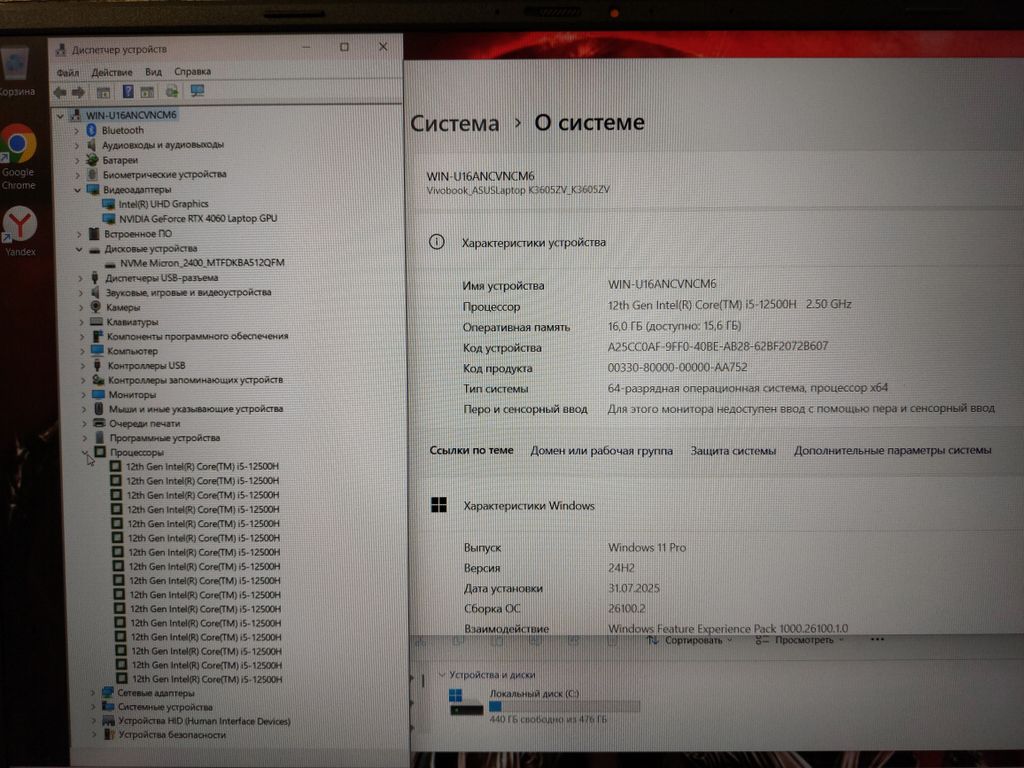Image resolution: width=1024 pixels, height=768 pixels.
Task: Click the Back arrow in Device Manager toolbar
Action: coord(59,92)
